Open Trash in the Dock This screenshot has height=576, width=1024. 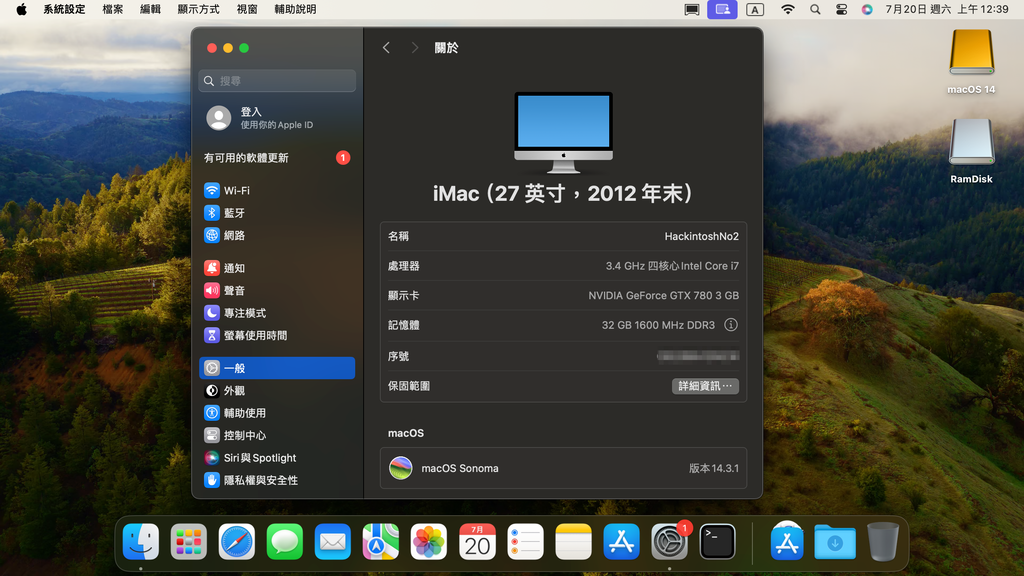click(883, 542)
